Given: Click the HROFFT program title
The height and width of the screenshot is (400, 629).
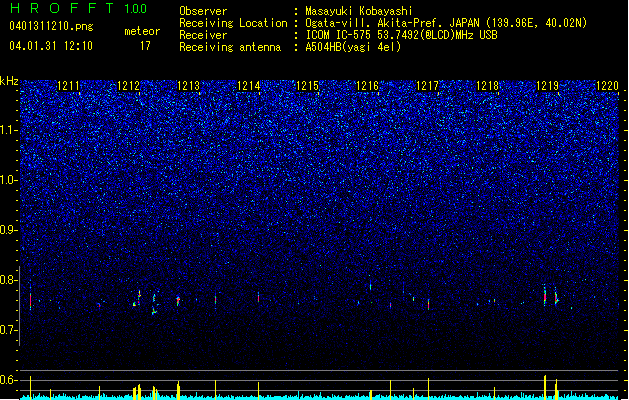Looking at the screenshot, I should click(x=62, y=8).
